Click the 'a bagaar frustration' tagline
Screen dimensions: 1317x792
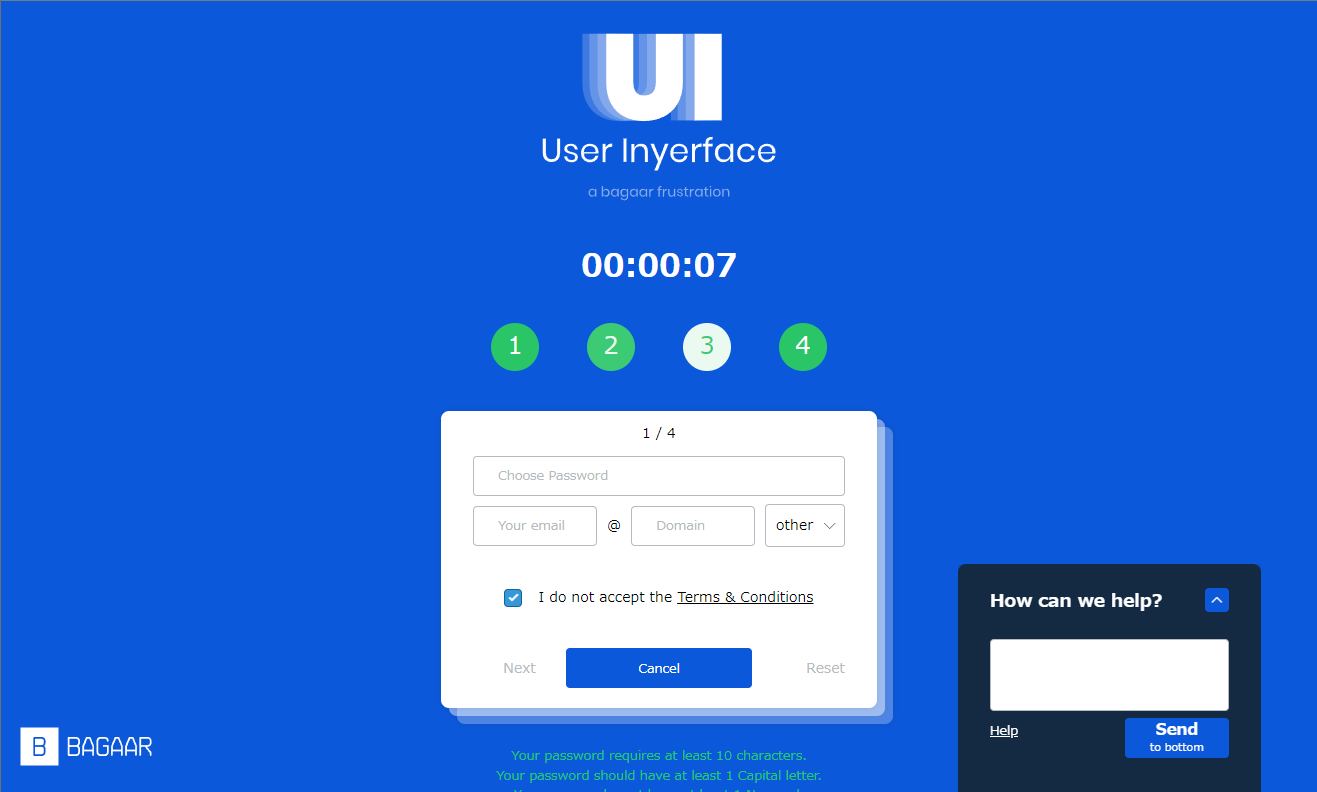tap(659, 192)
